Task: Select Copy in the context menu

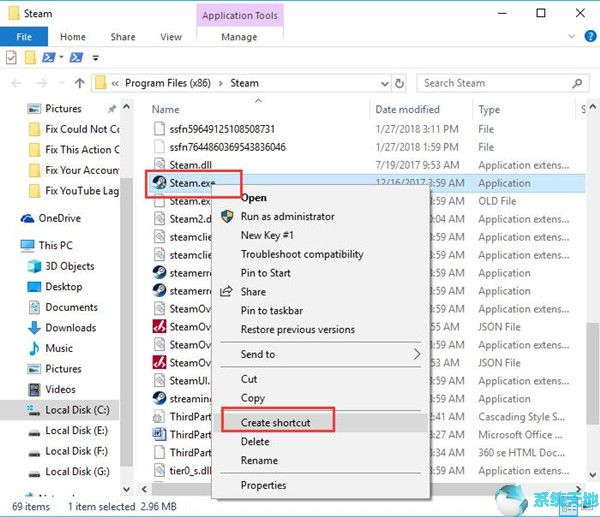Action: (x=253, y=398)
